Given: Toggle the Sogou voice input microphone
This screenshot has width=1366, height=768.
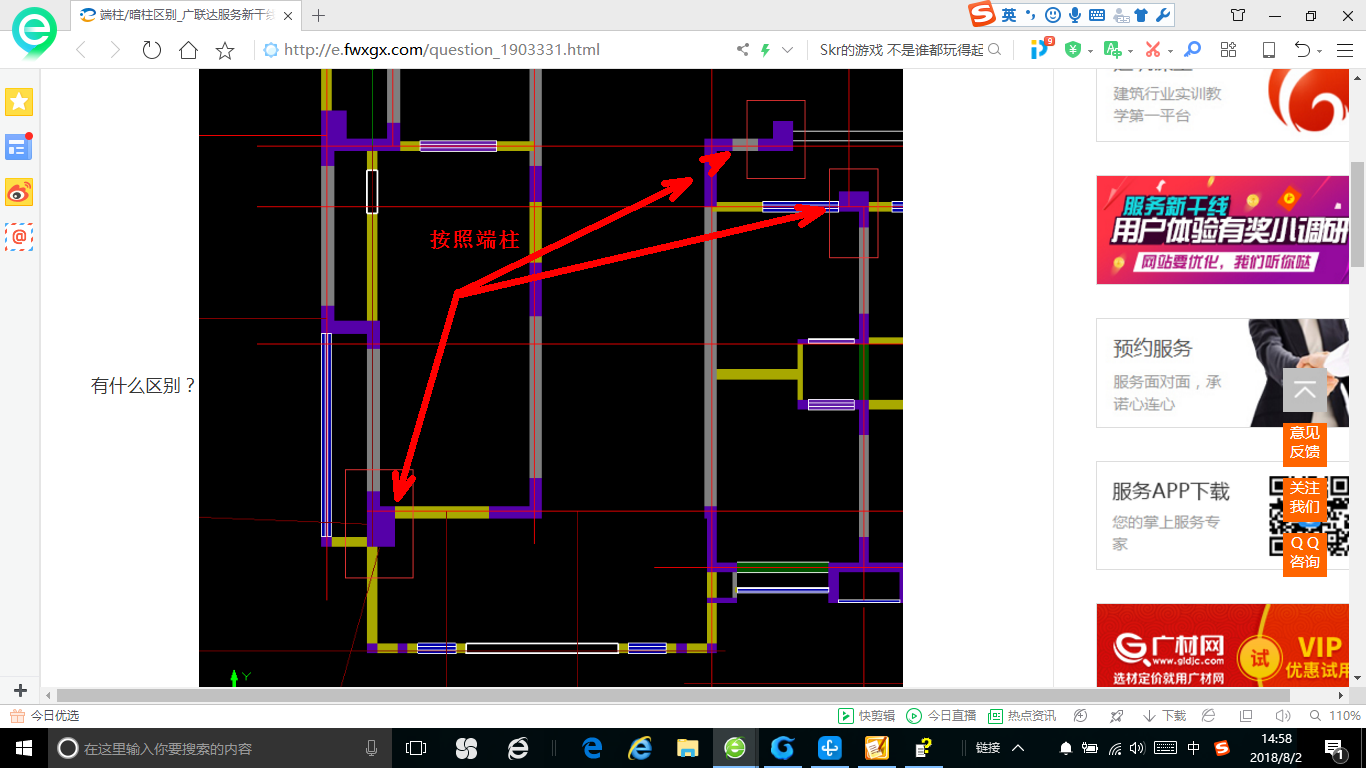Looking at the screenshot, I should pyautogui.click(x=1075, y=15).
